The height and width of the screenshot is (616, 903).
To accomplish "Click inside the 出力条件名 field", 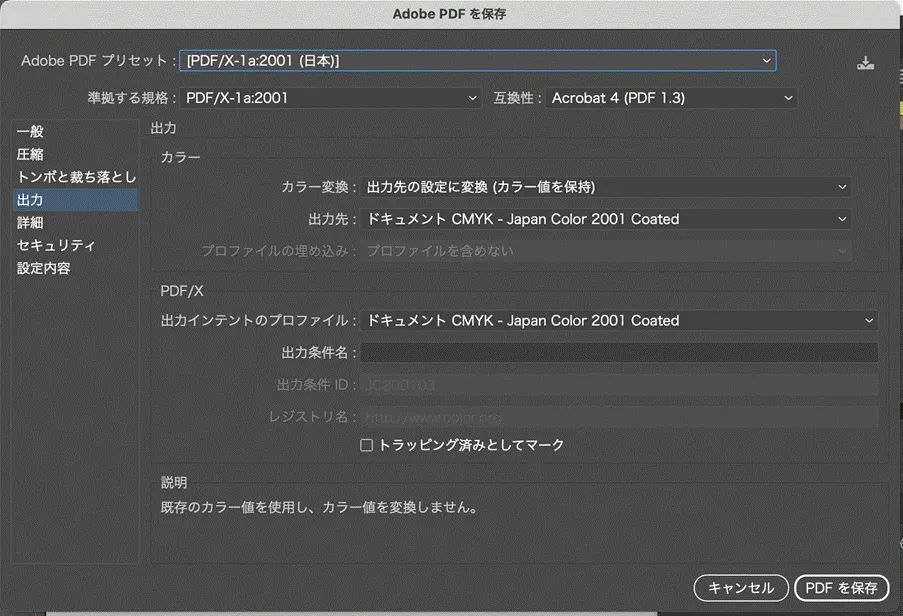I will tap(620, 352).
